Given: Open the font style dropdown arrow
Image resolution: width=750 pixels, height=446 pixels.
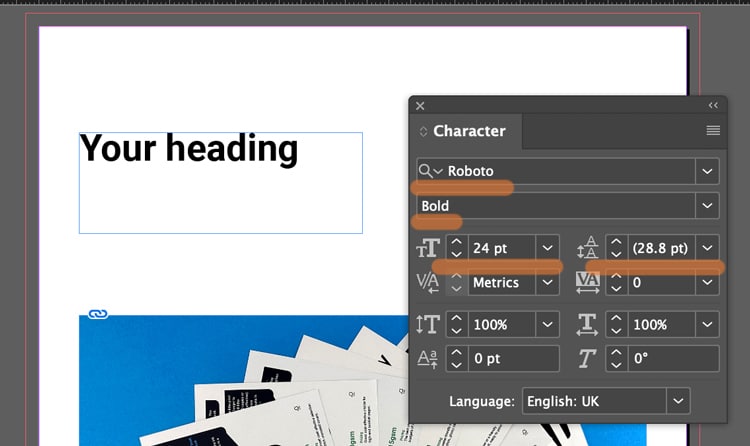Looking at the screenshot, I should tap(707, 206).
